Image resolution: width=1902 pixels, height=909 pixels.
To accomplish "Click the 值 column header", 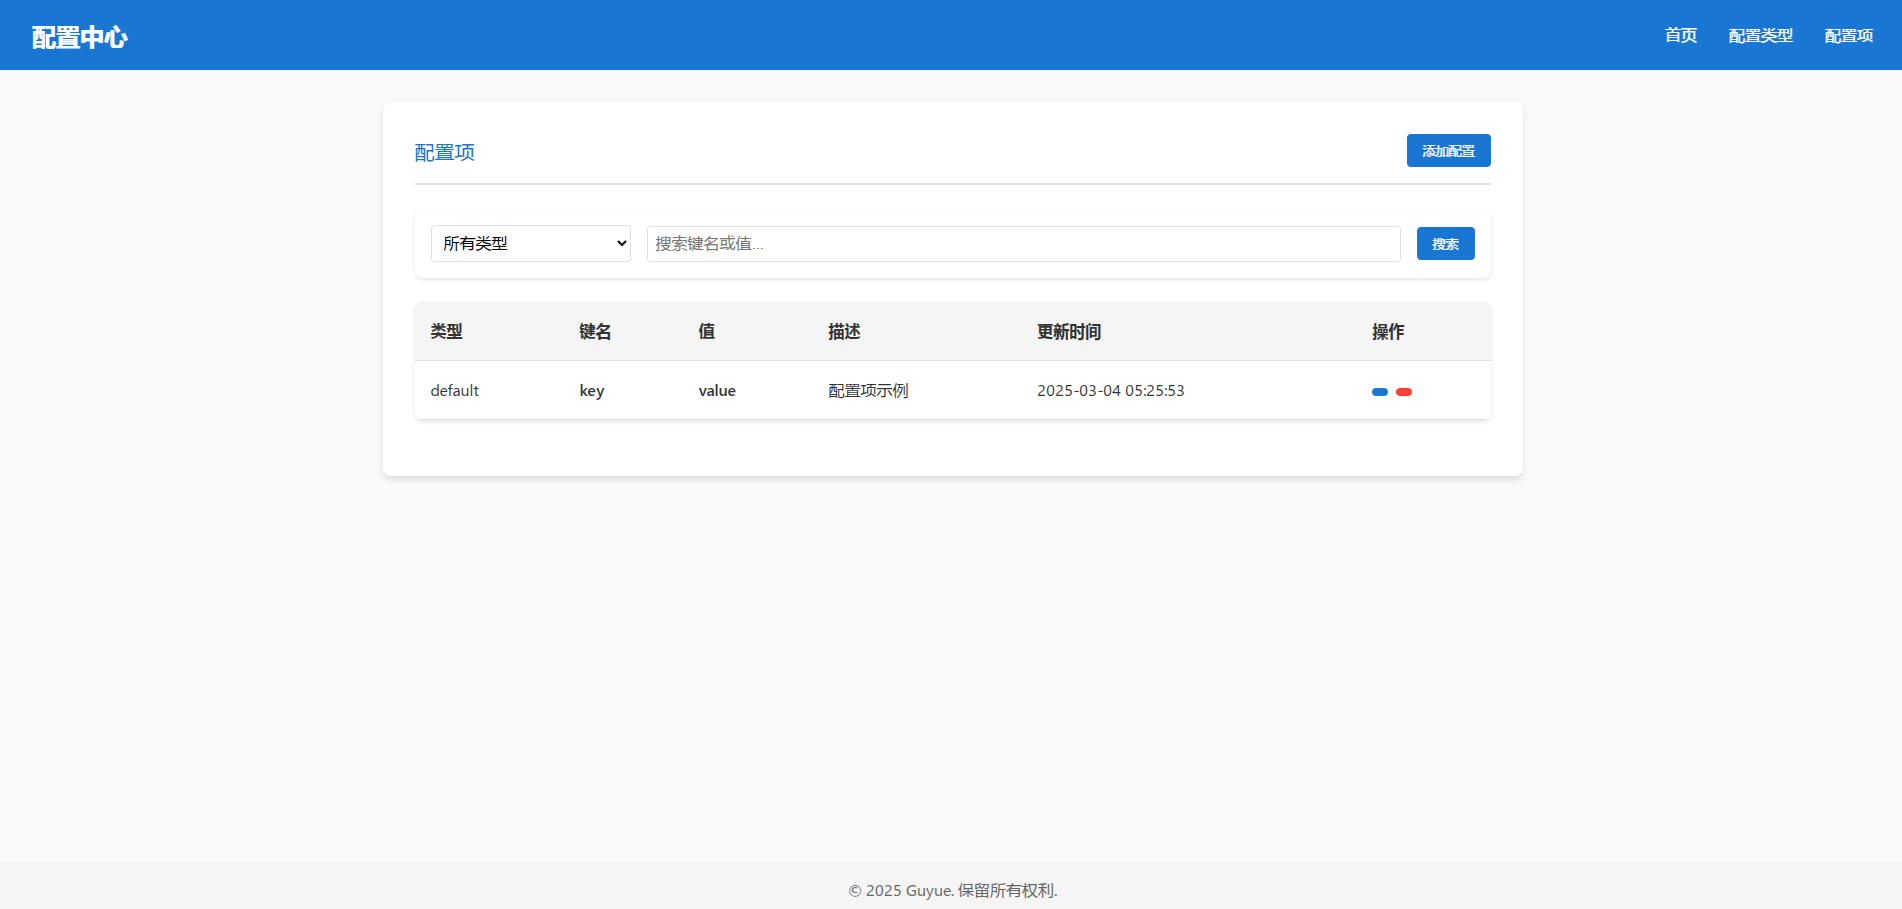I will (x=706, y=332).
